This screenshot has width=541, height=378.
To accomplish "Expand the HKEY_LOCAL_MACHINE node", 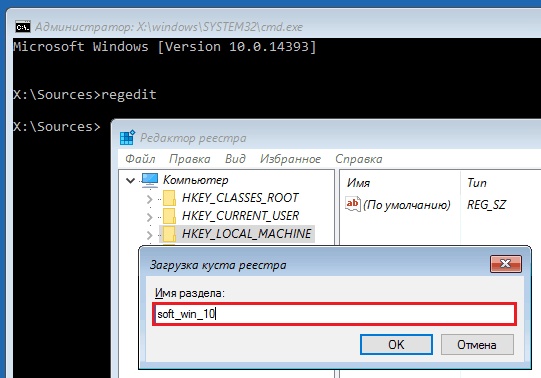I will tap(149, 235).
